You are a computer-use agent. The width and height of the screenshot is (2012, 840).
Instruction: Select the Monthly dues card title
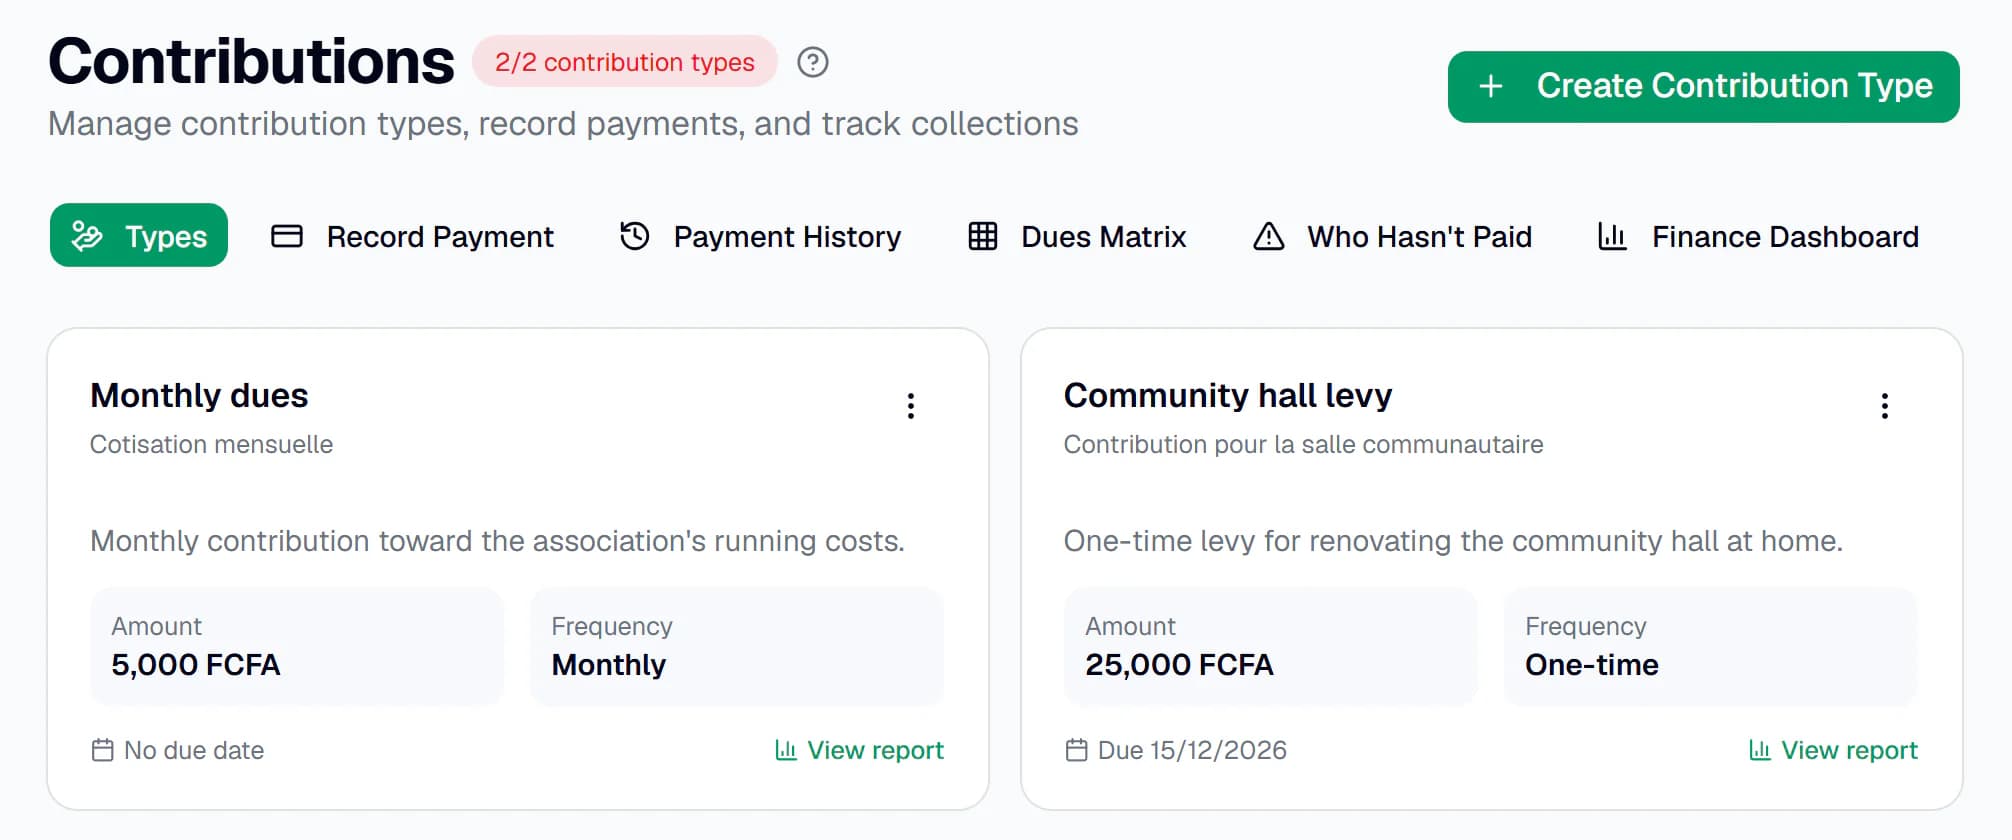[x=199, y=396]
